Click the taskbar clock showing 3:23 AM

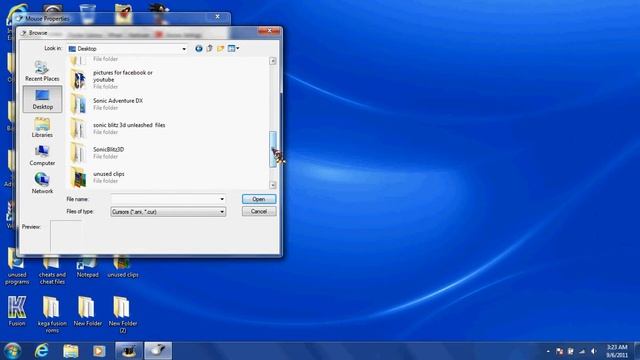pyautogui.click(x=616, y=351)
